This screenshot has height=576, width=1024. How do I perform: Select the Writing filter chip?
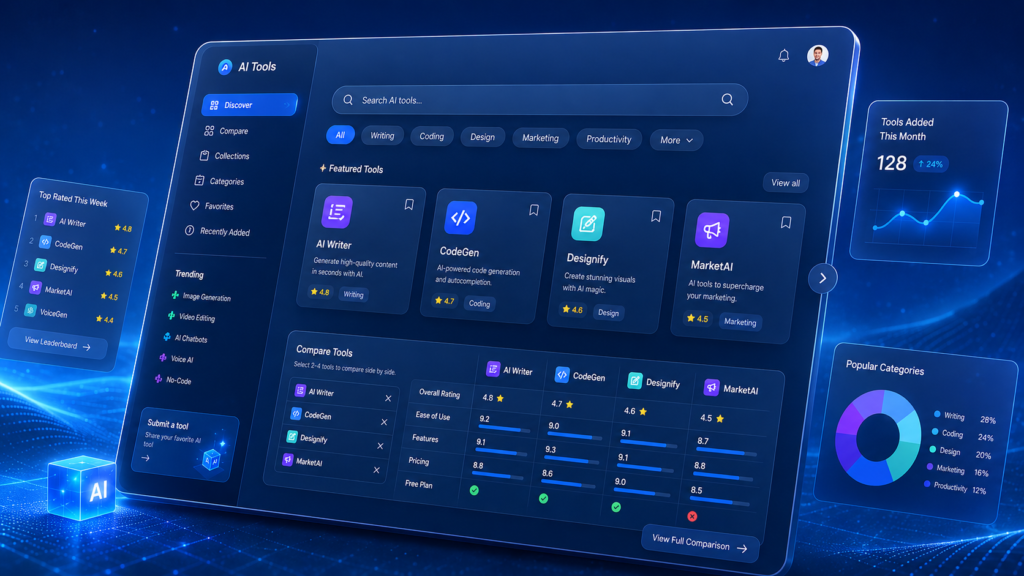coord(382,135)
